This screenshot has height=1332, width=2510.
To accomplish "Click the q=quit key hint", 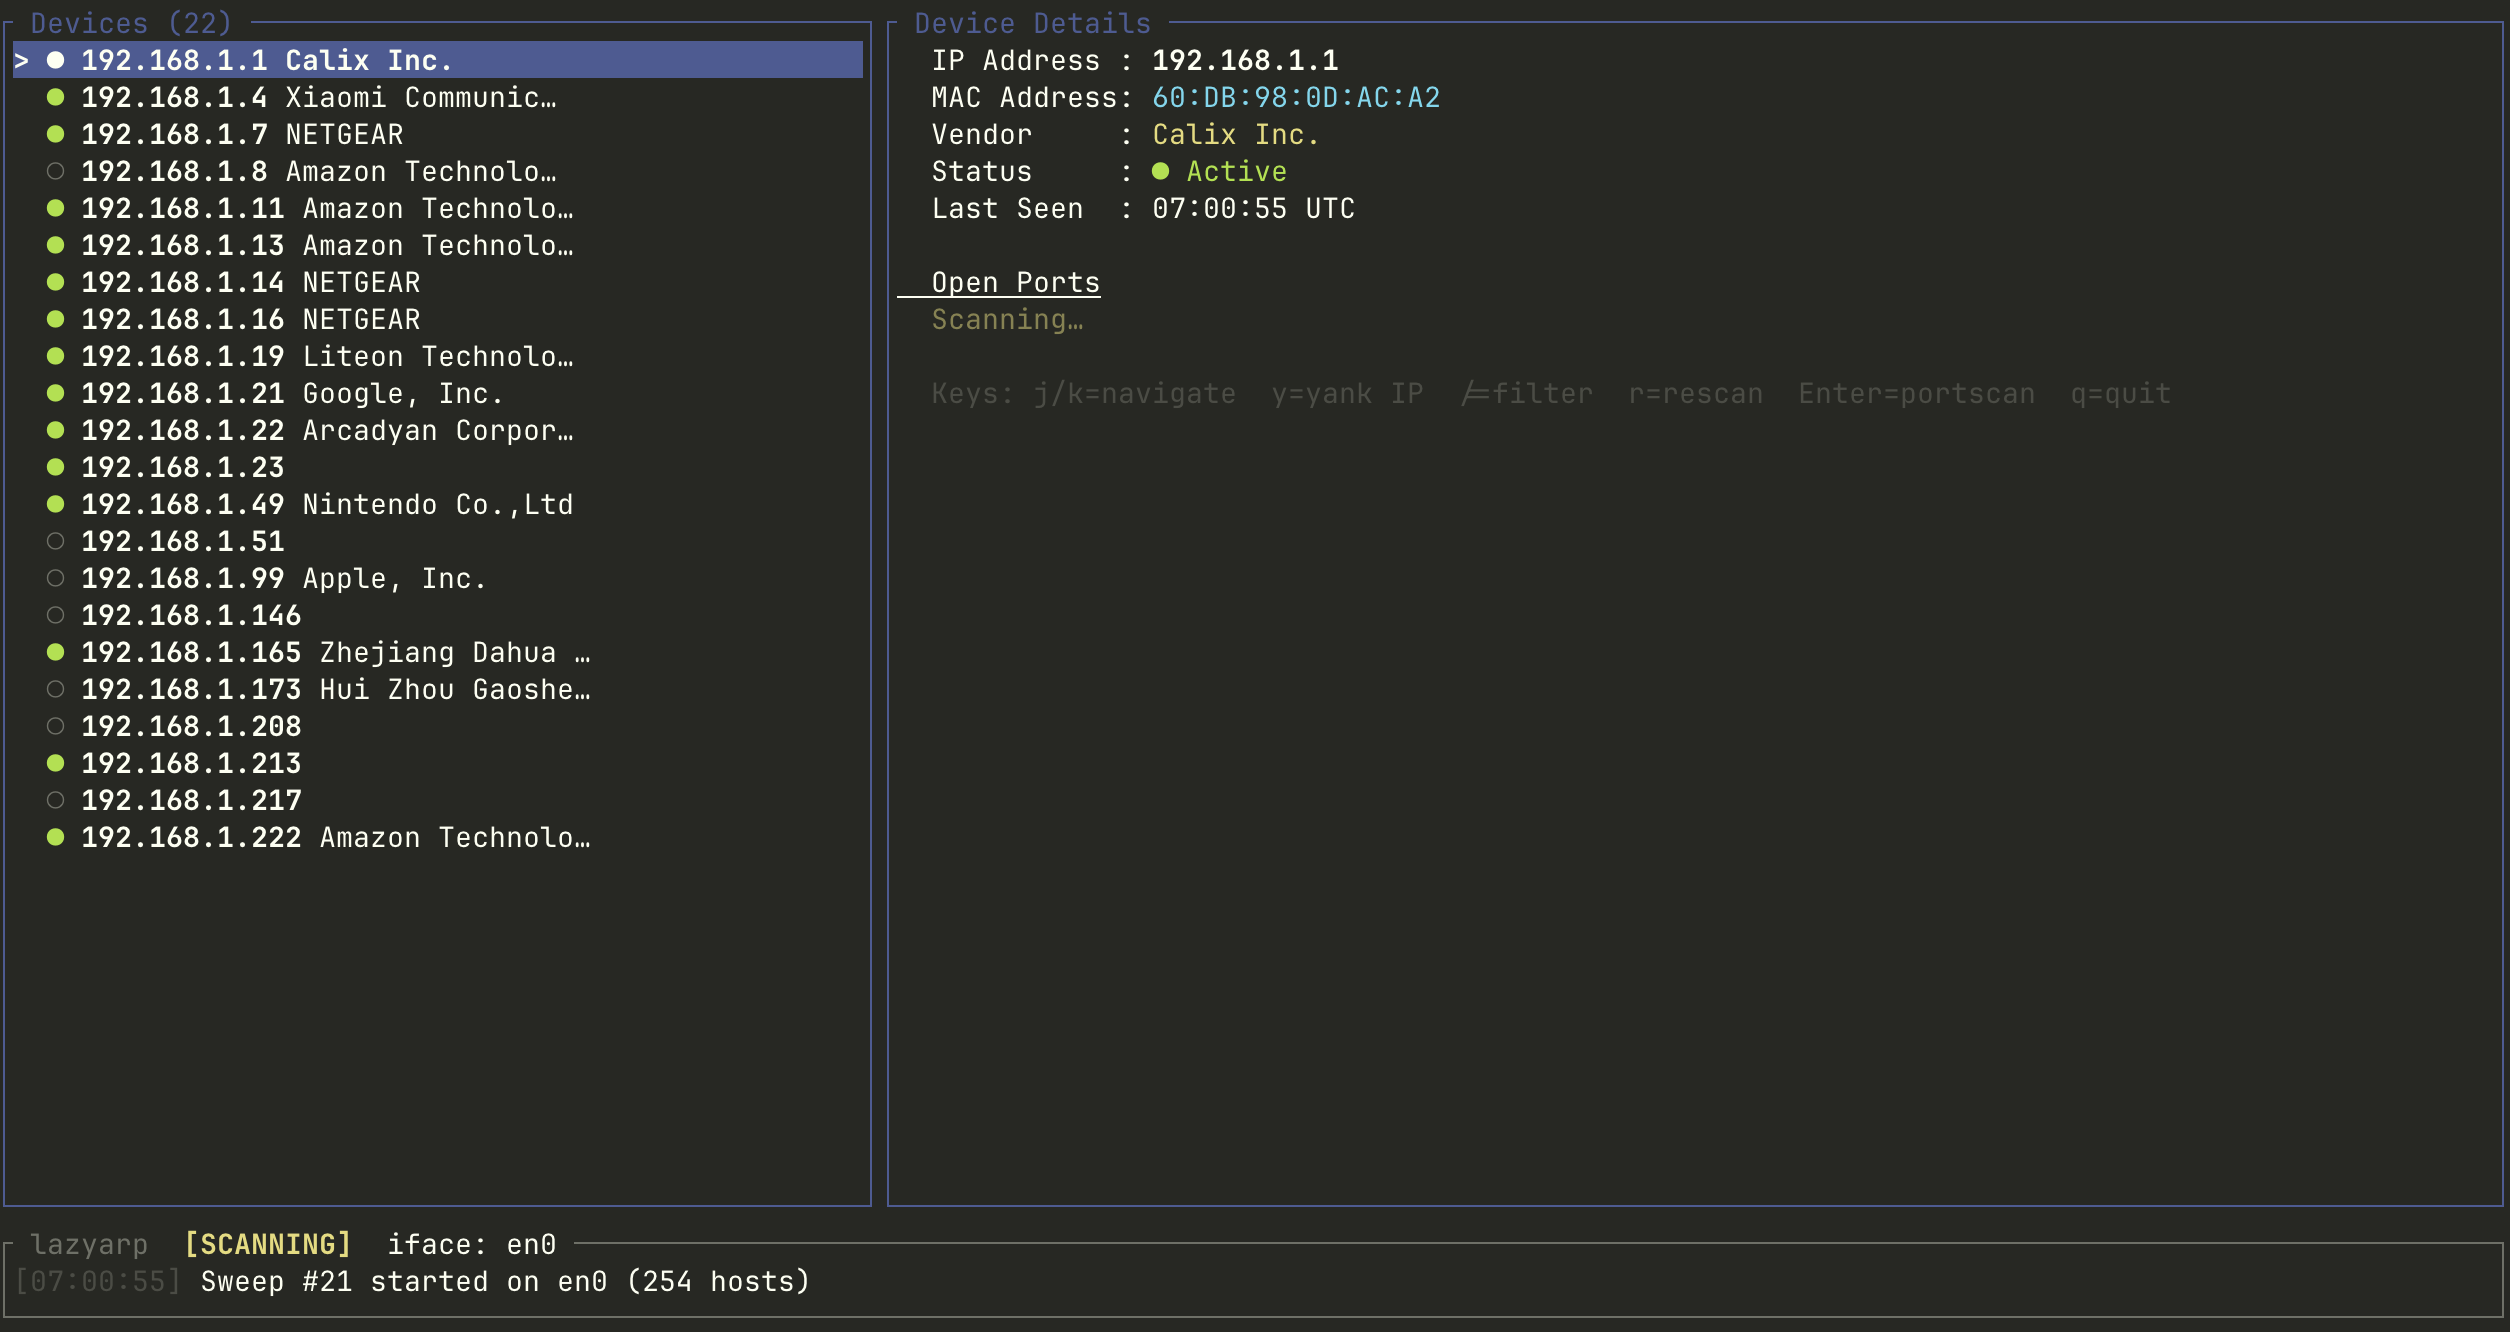I will (2120, 393).
